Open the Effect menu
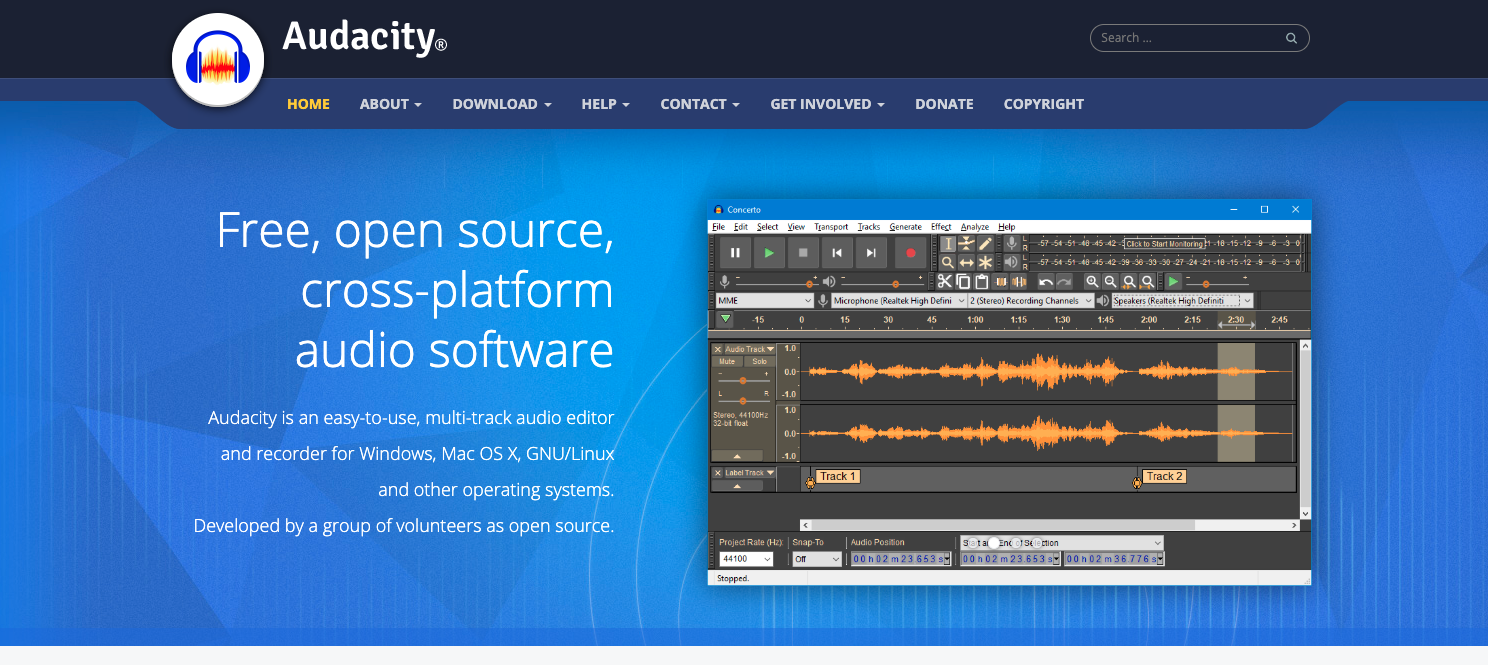The image size is (1488, 665). click(941, 227)
